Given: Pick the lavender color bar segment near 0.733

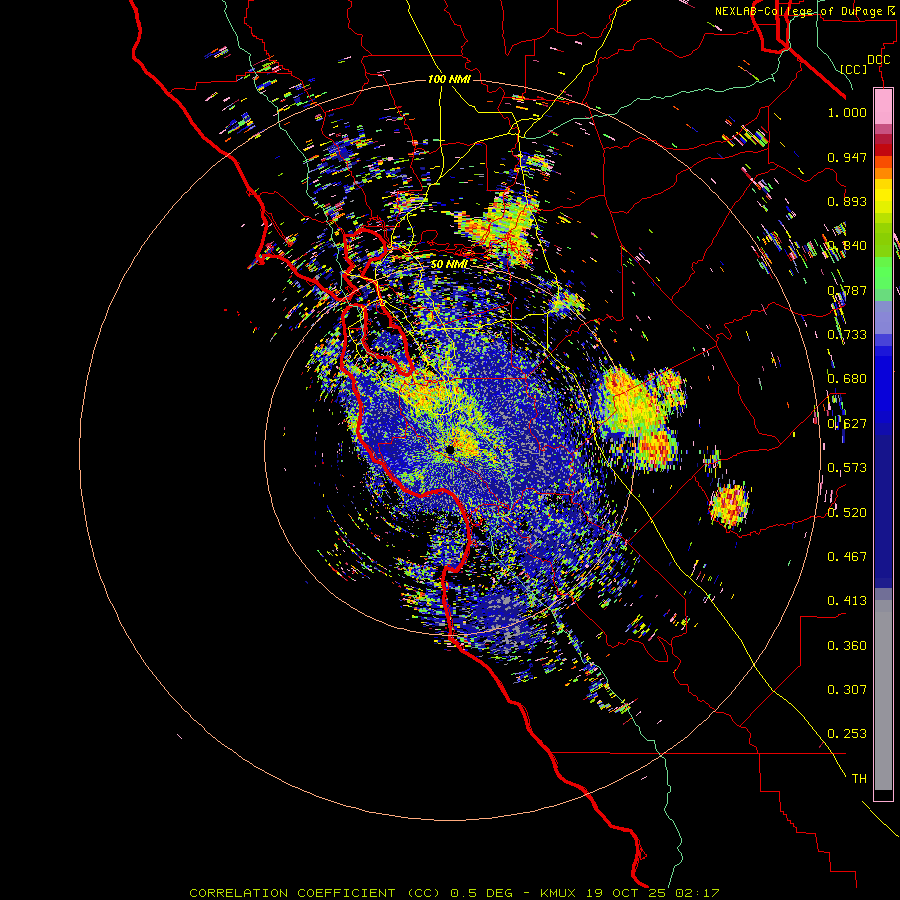Looking at the screenshot, I should coord(883,317).
